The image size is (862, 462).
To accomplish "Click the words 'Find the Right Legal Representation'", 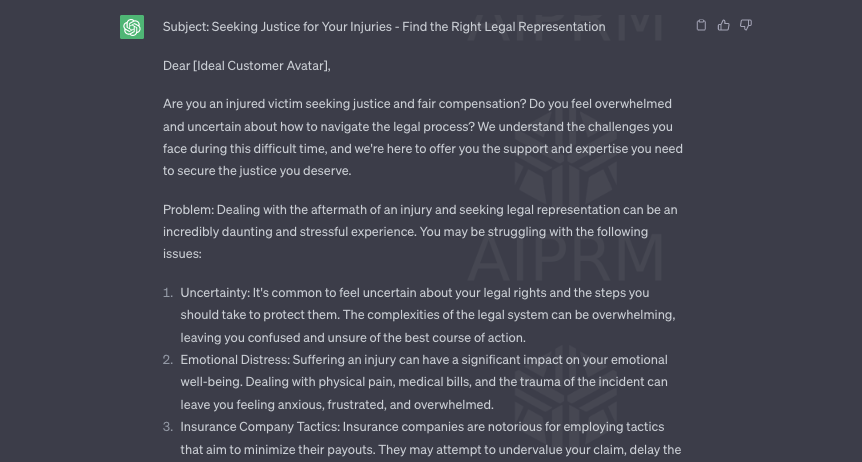I will coord(504,27).
